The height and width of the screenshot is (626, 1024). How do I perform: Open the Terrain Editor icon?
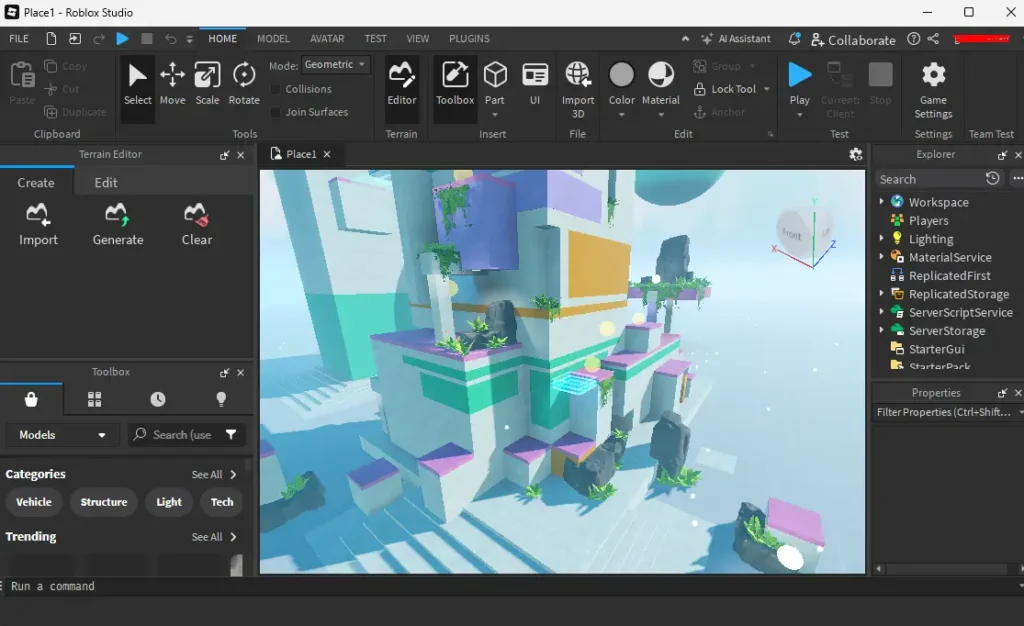click(x=402, y=84)
